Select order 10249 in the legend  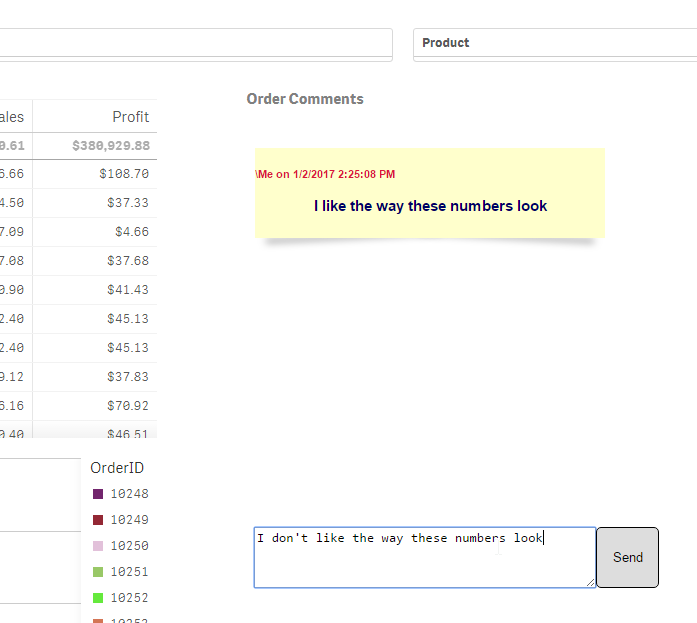129,520
